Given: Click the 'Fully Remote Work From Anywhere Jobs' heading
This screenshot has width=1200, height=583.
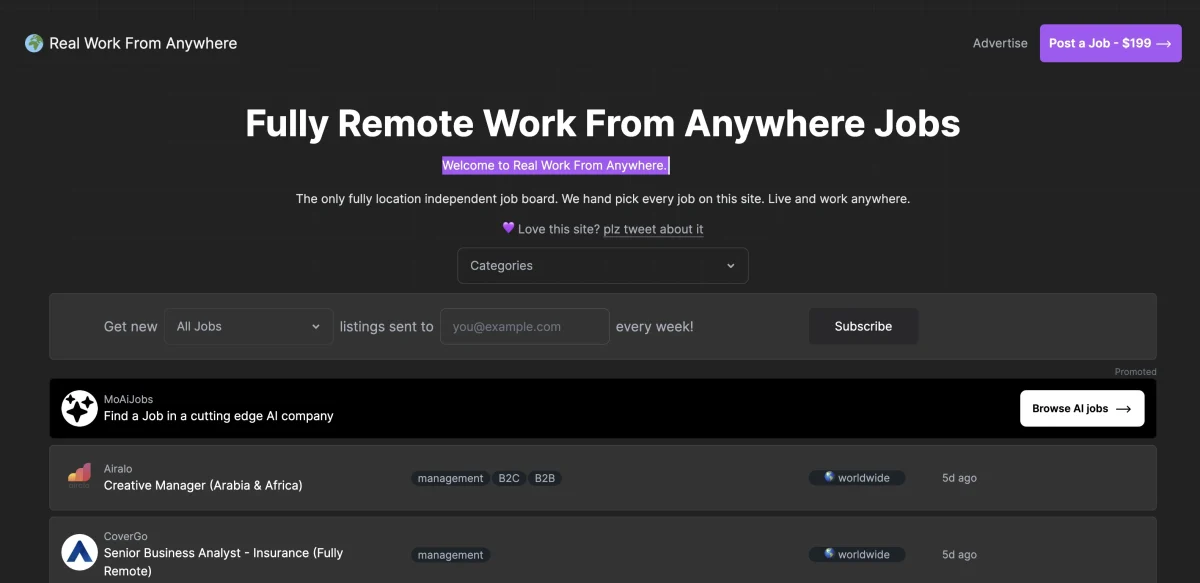Looking at the screenshot, I should pyautogui.click(x=603, y=123).
